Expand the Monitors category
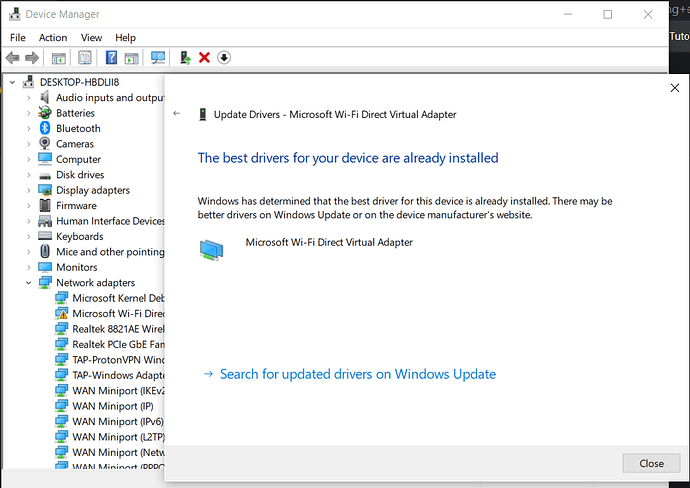690x488 pixels. point(29,267)
